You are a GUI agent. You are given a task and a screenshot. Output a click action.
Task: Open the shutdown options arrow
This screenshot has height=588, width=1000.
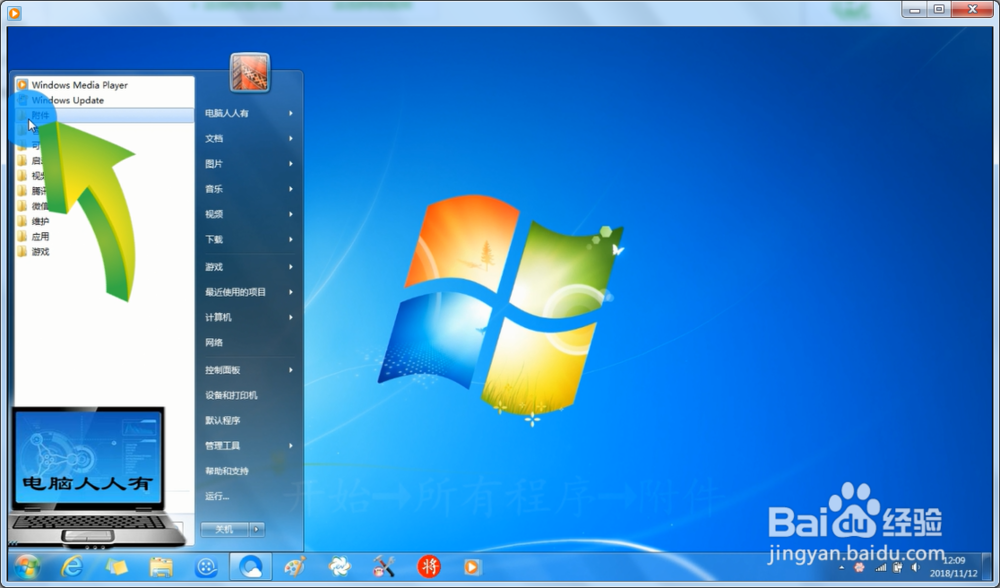pos(257,529)
